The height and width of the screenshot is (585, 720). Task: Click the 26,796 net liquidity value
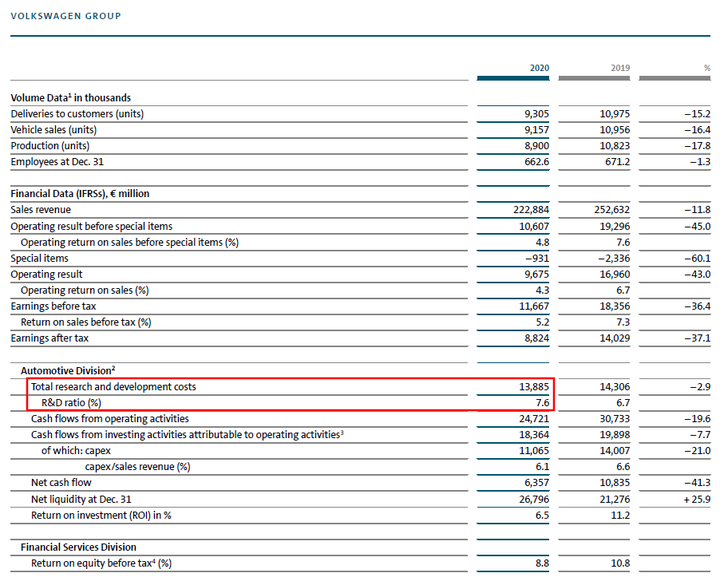534,499
